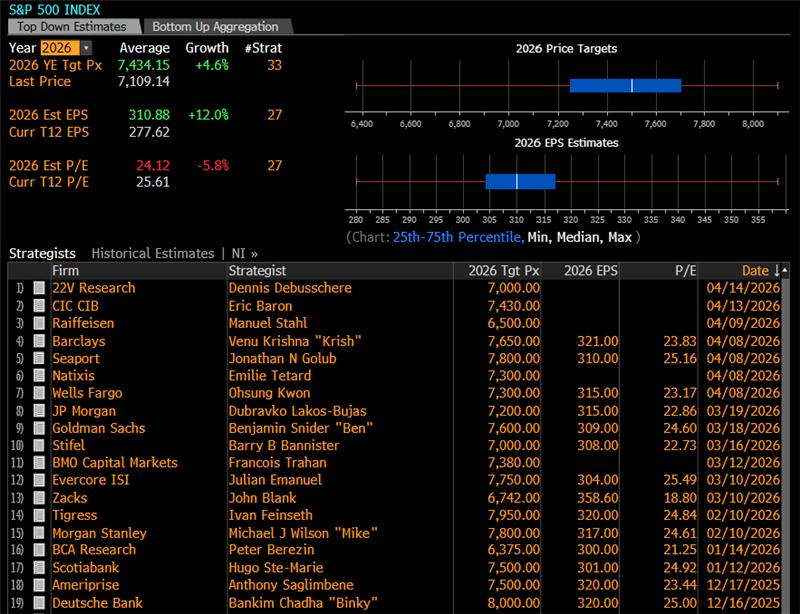Click the report icon next to Zacks
Image resolution: width=800 pixels, height=614 pixels.
pyautogui.click(x=39, y=498)
